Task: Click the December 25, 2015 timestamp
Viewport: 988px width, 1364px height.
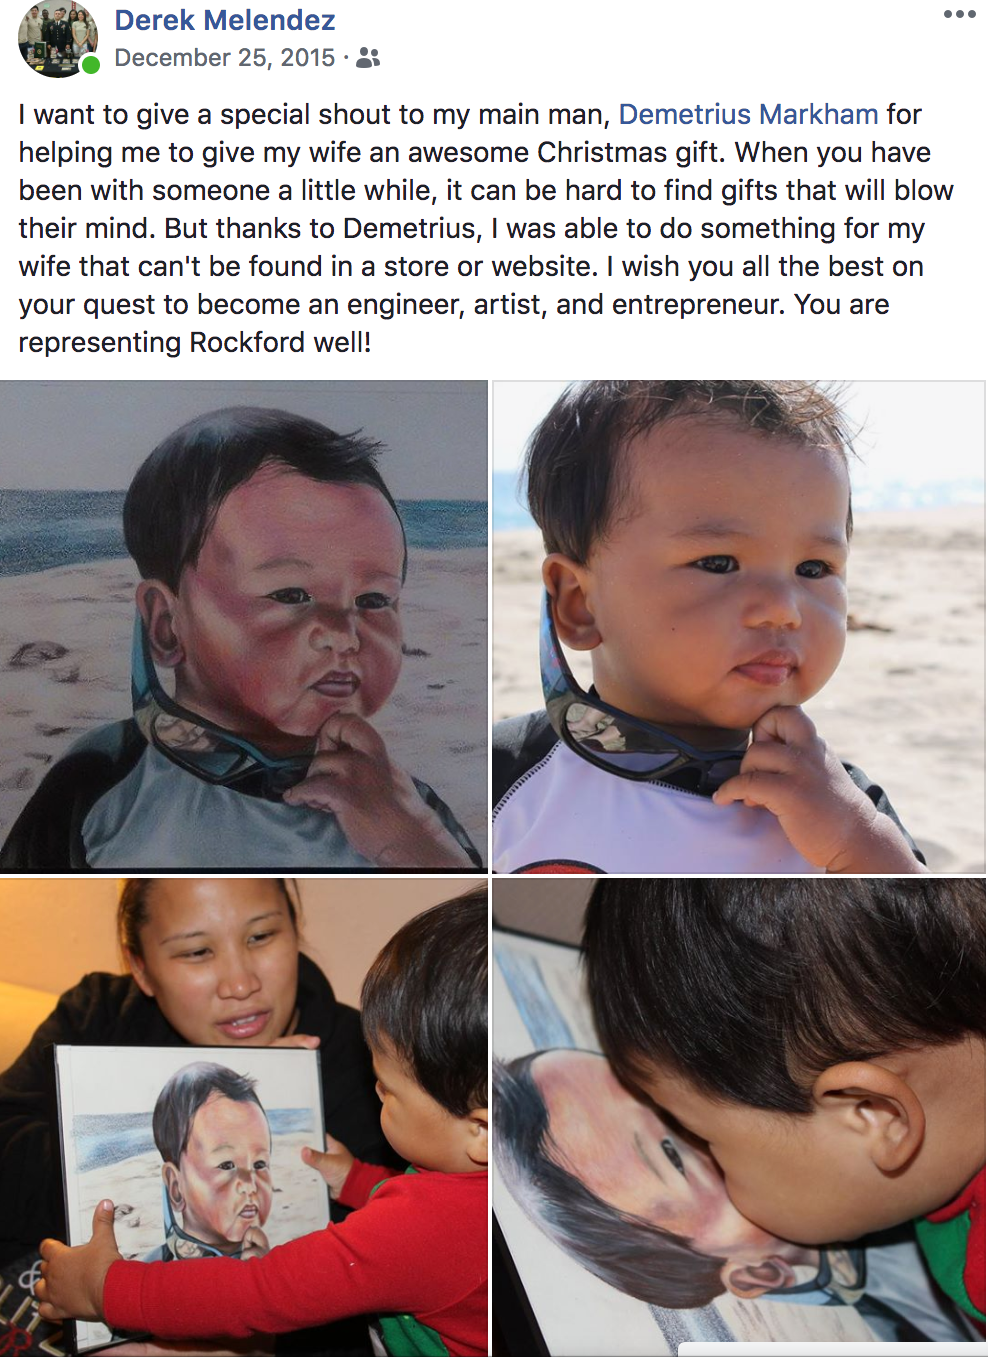Action: pyautogui.click(x=225, y=58)
